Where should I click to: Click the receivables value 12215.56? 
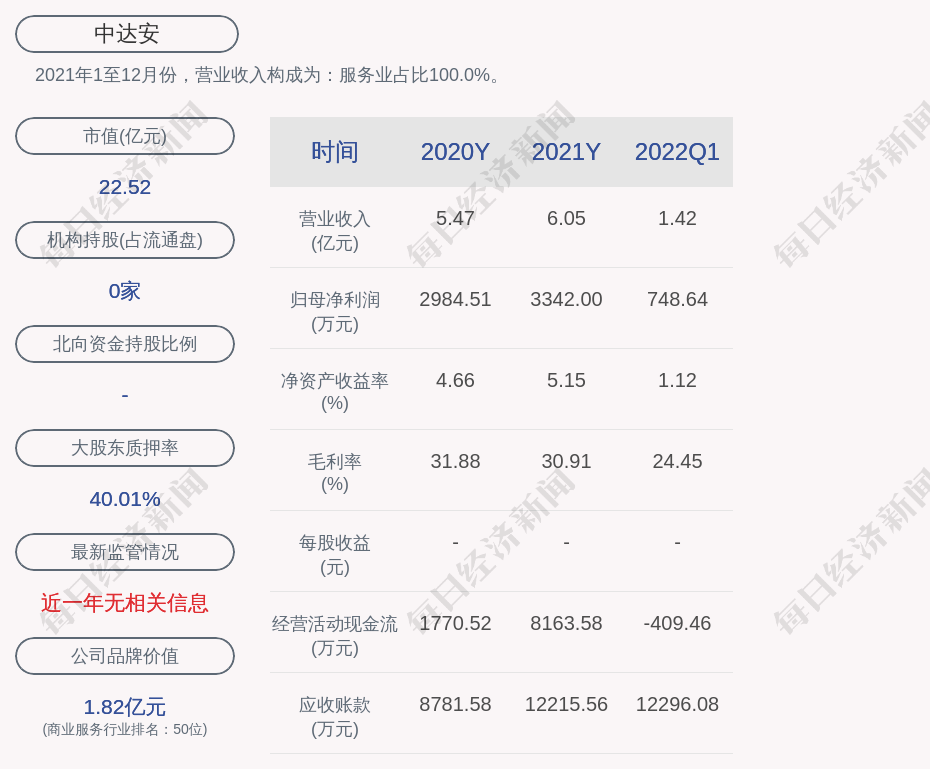pyautogui.click(x=566, y=704)
